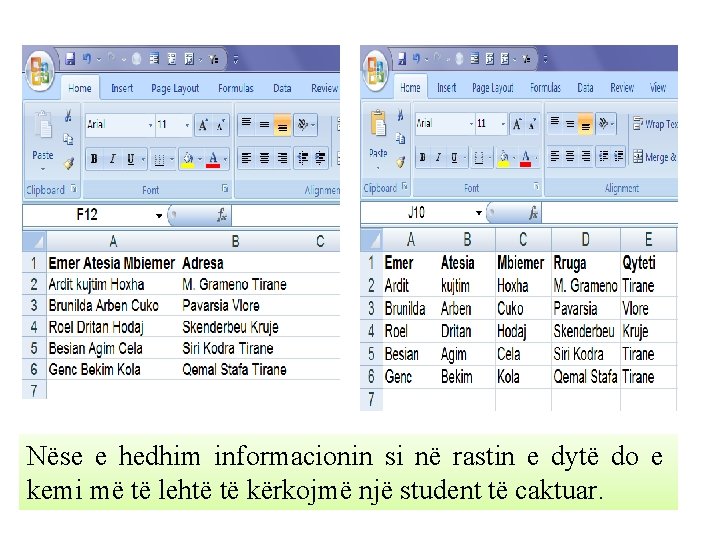Expand Clipboard dialog launcher in left window
Screen dimensions: 720x540
73,189
